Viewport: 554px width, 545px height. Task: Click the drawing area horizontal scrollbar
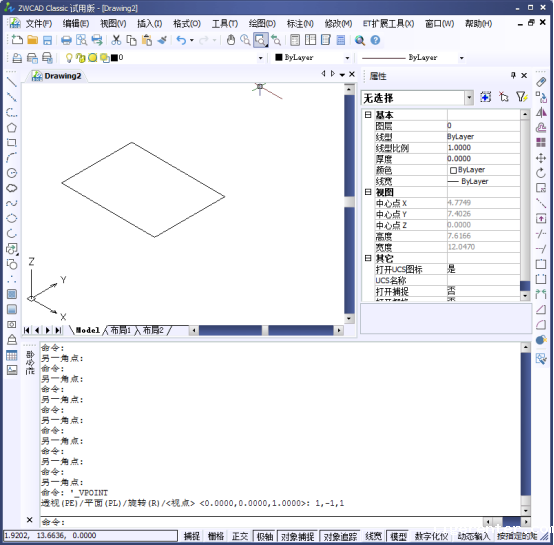point(266,331)
